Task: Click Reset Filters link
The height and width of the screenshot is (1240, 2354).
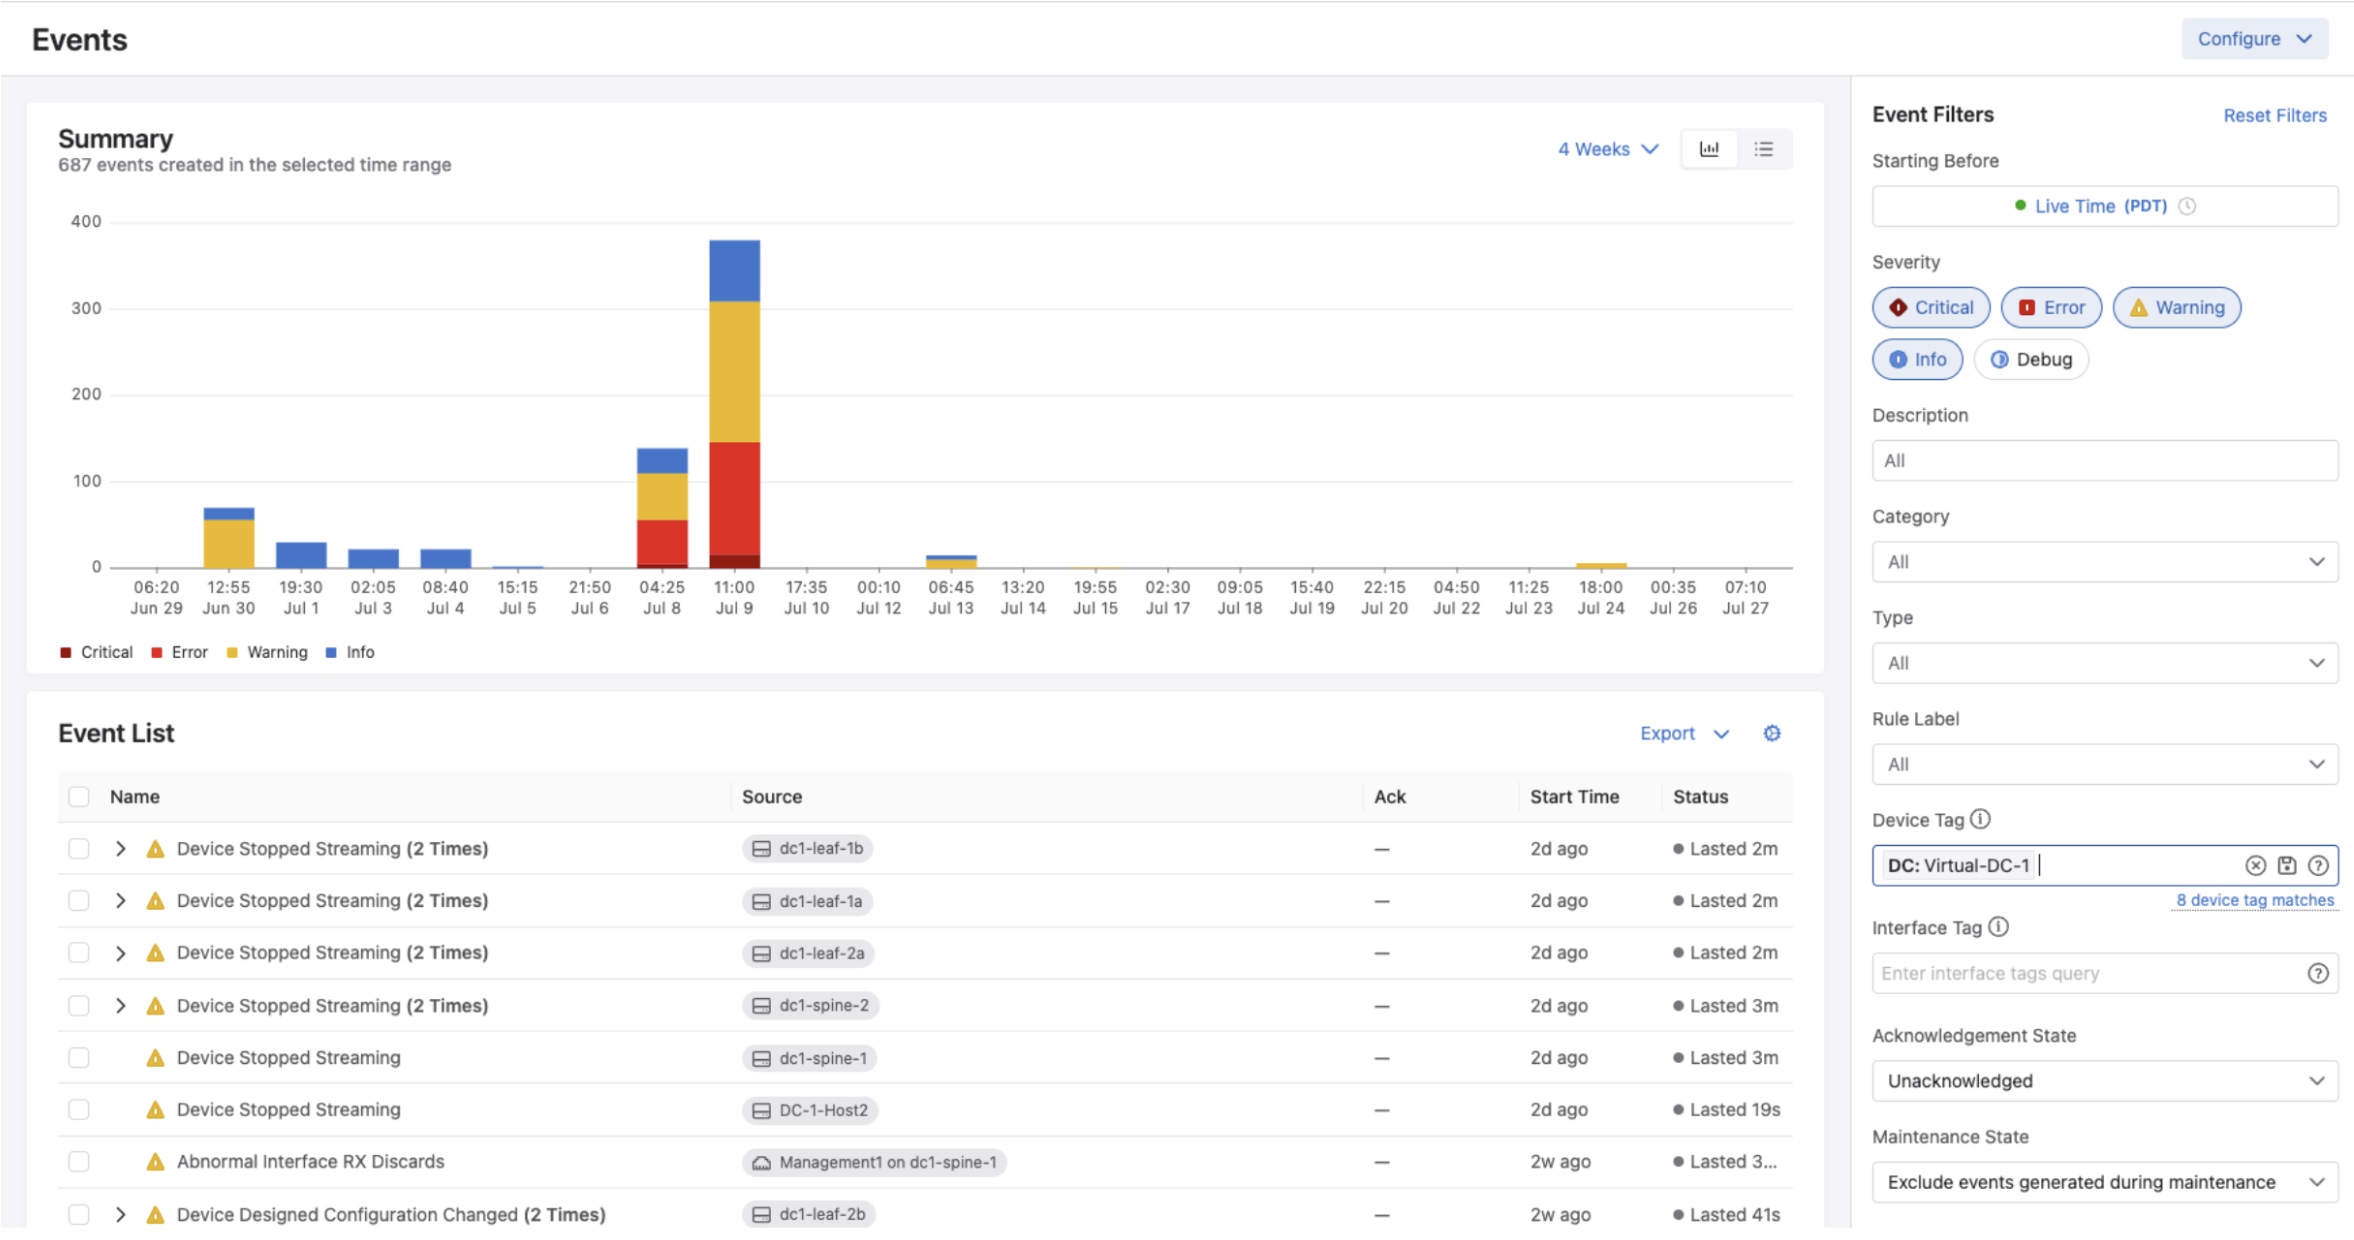Action: pos(2275,115)
